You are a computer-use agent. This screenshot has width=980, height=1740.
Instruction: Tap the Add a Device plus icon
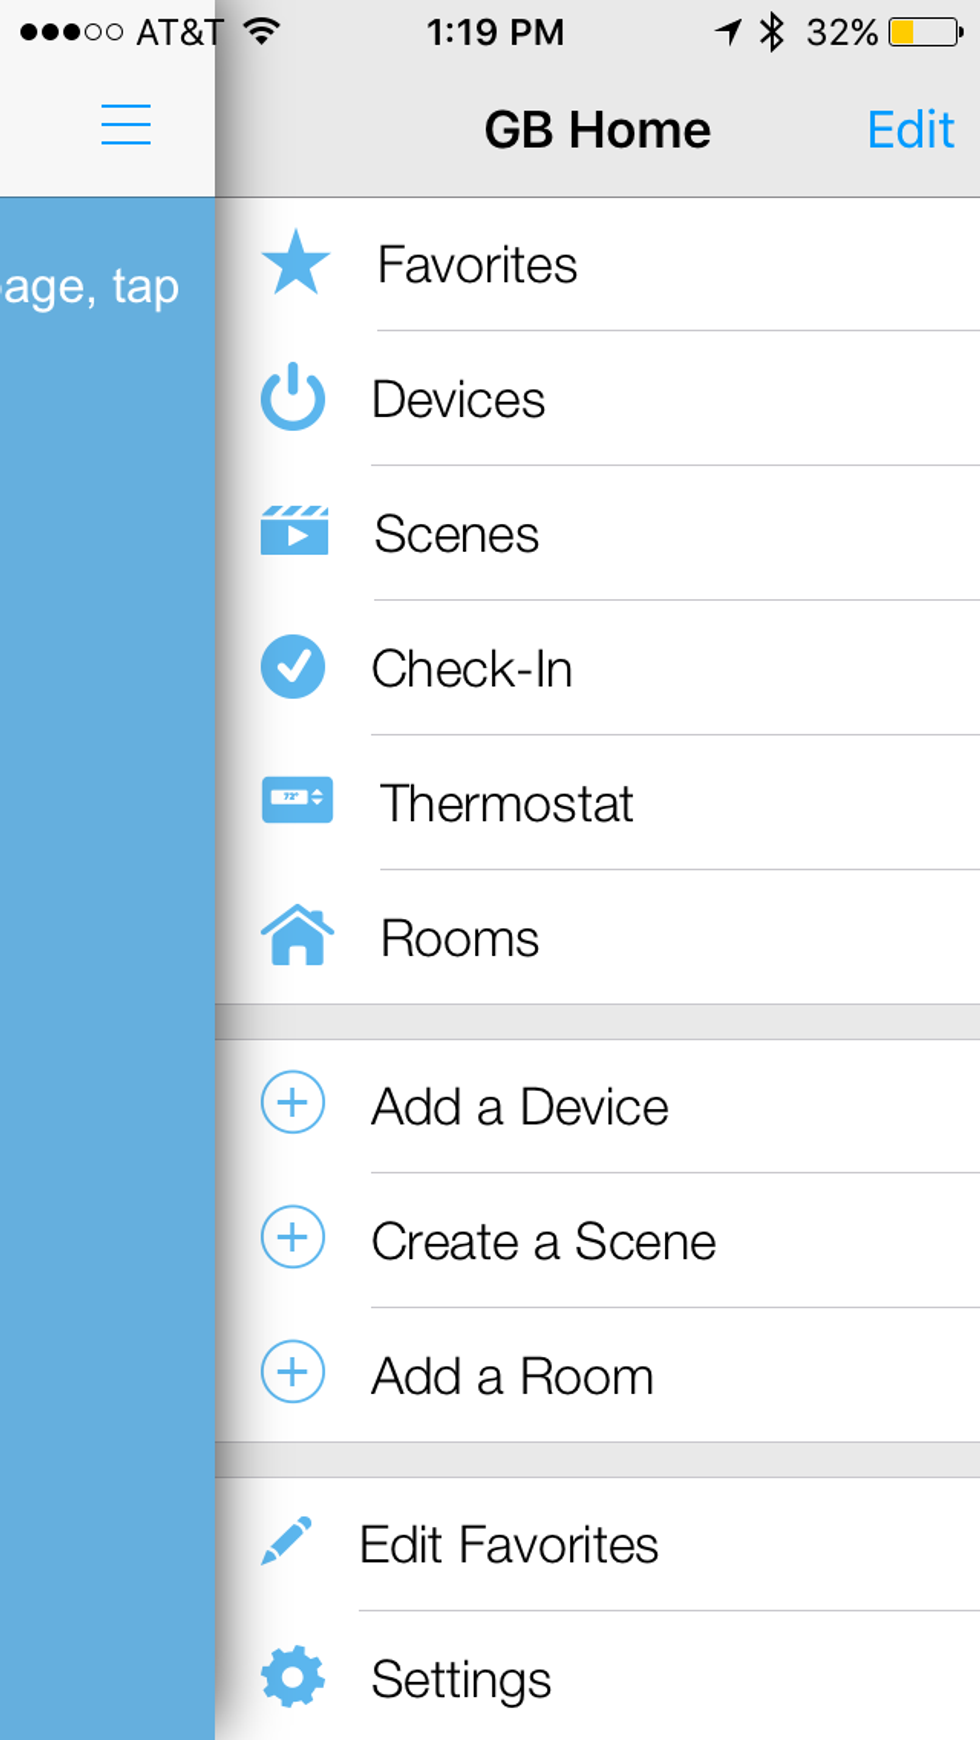pyautogui.click(x=292, y=1103)
